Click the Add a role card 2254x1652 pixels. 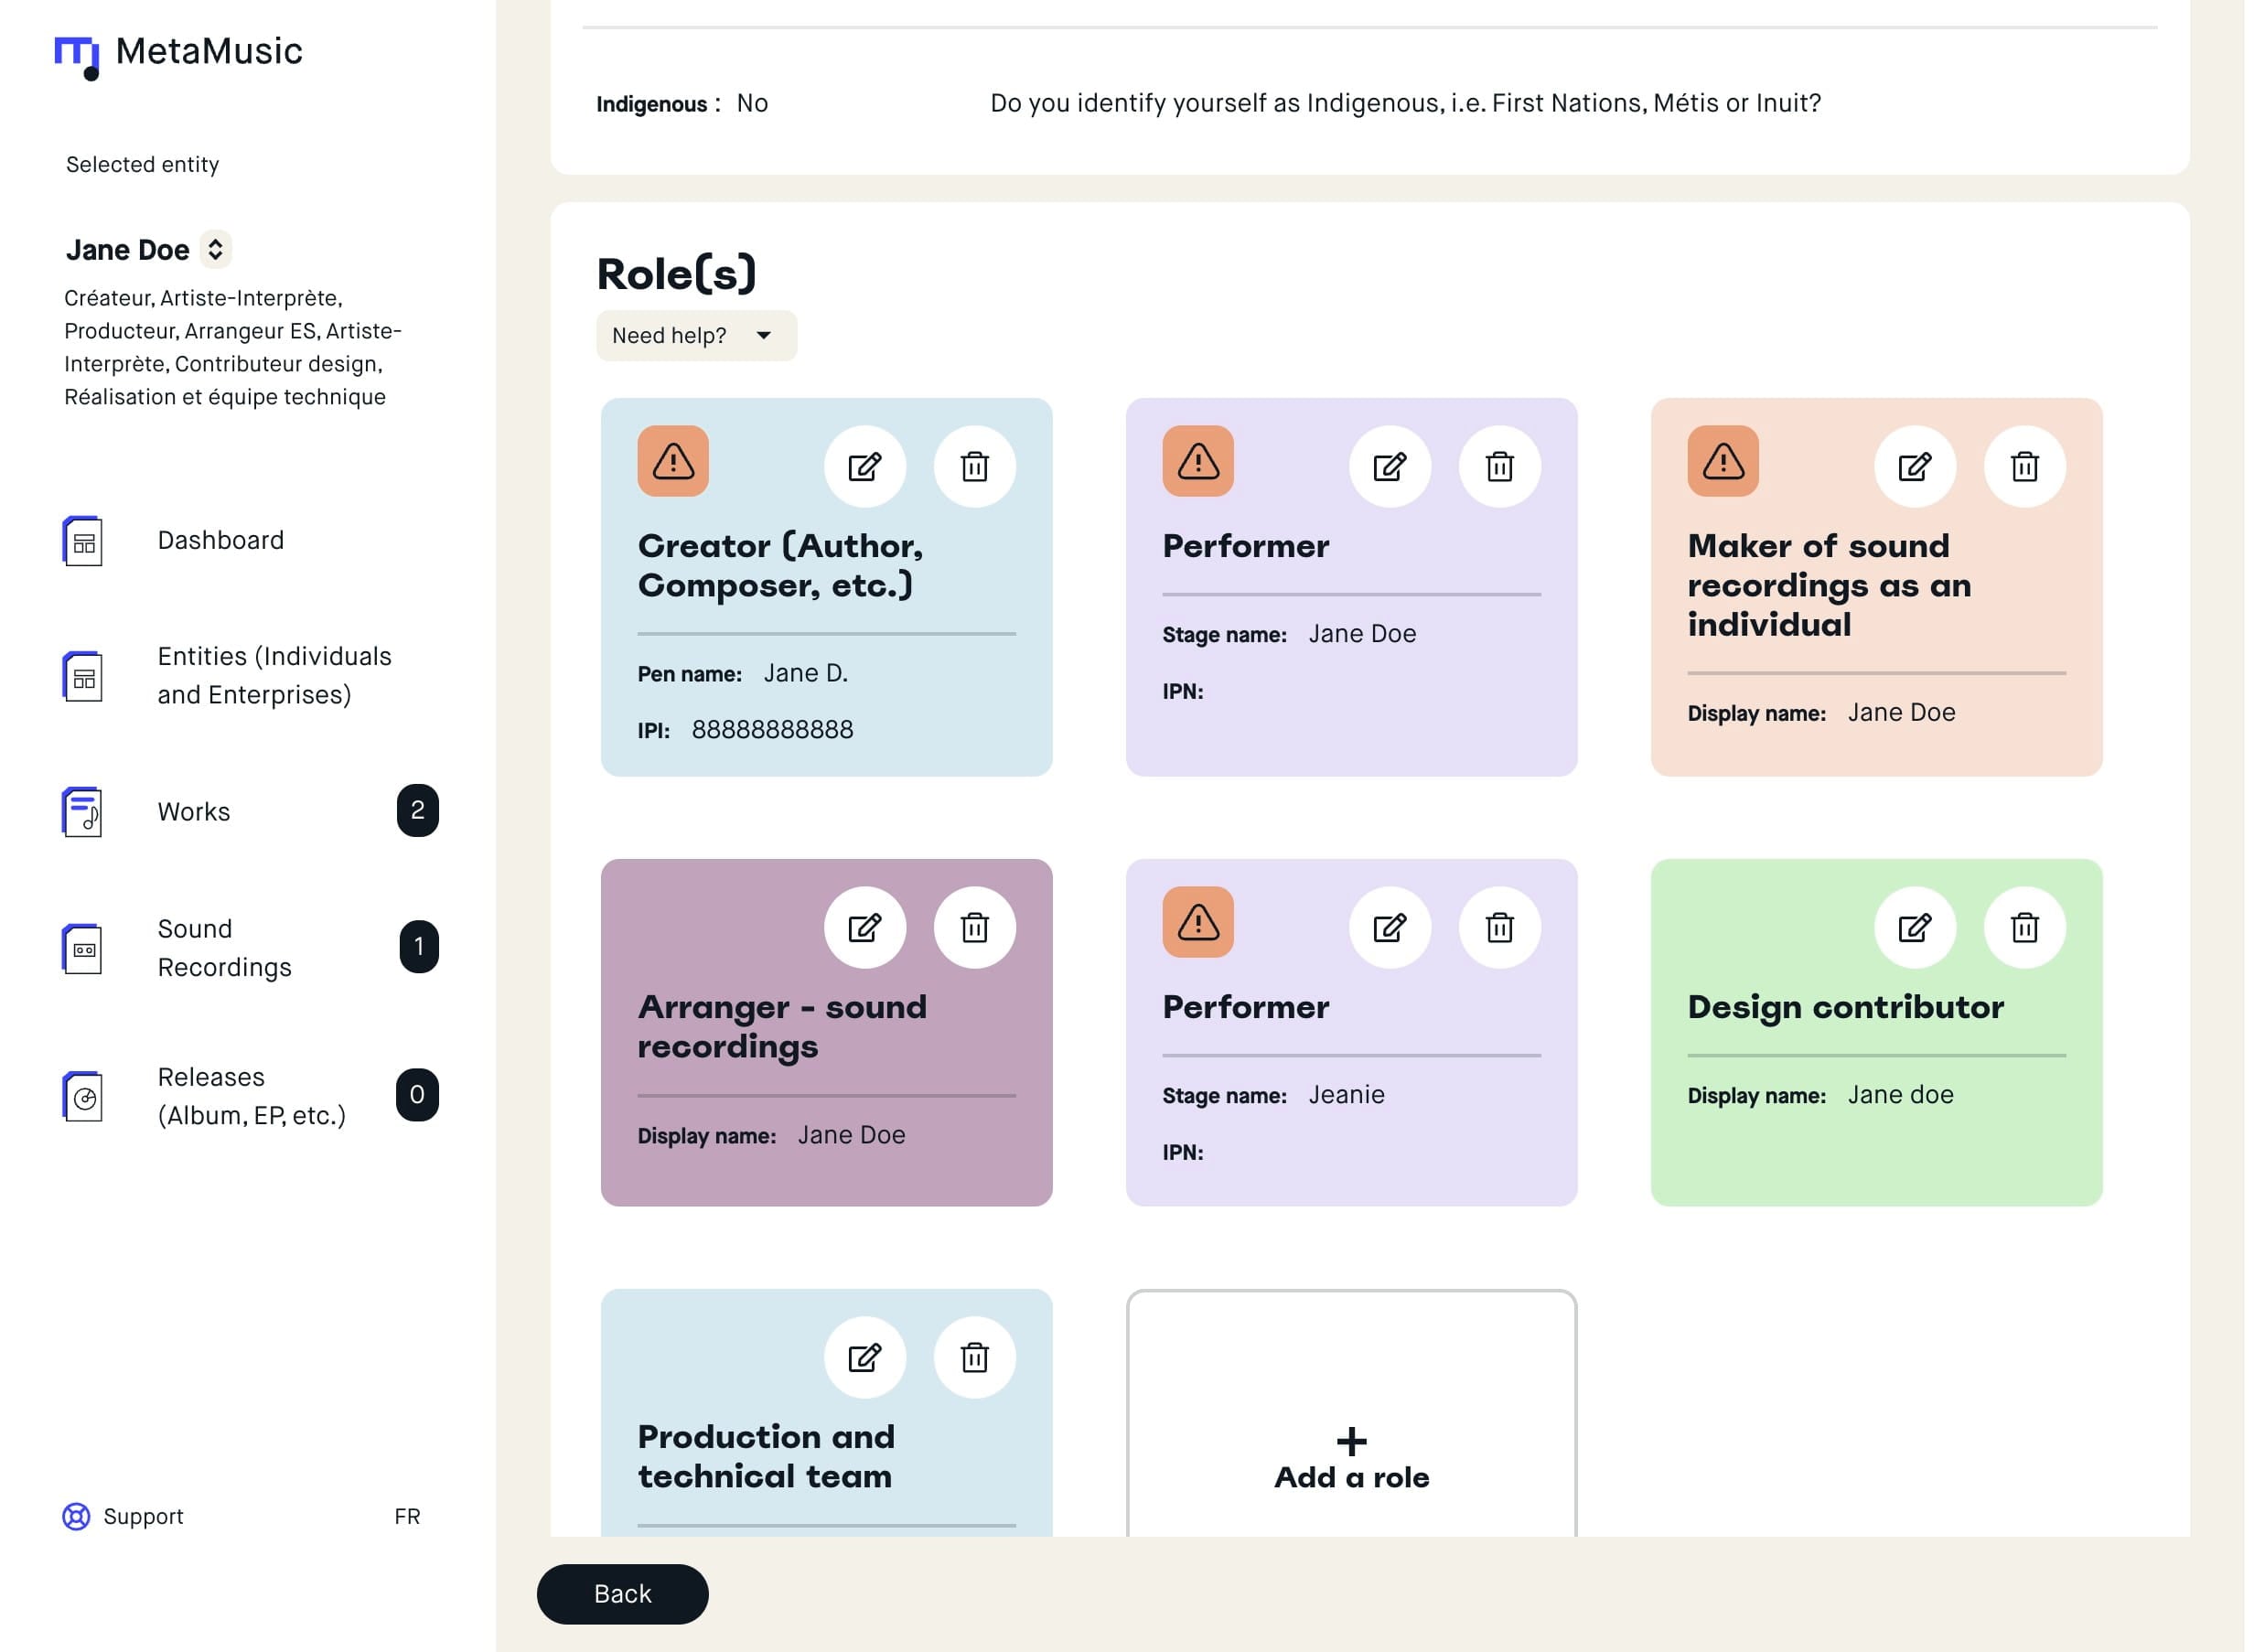(1351, 1460)
